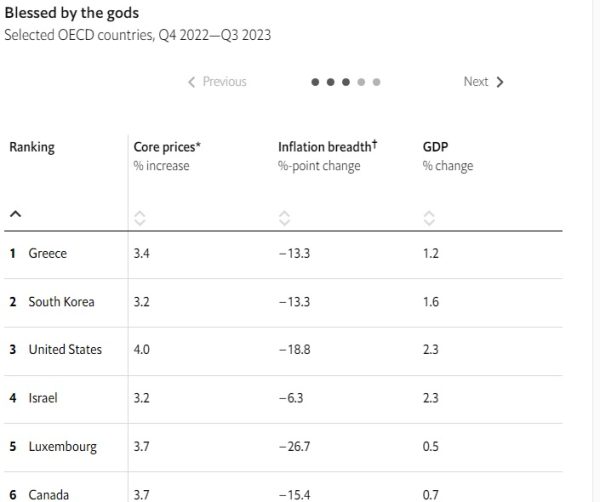This screenshot has width=600, height=502.
Task: Click the Israel row entry
Action: 43,398
